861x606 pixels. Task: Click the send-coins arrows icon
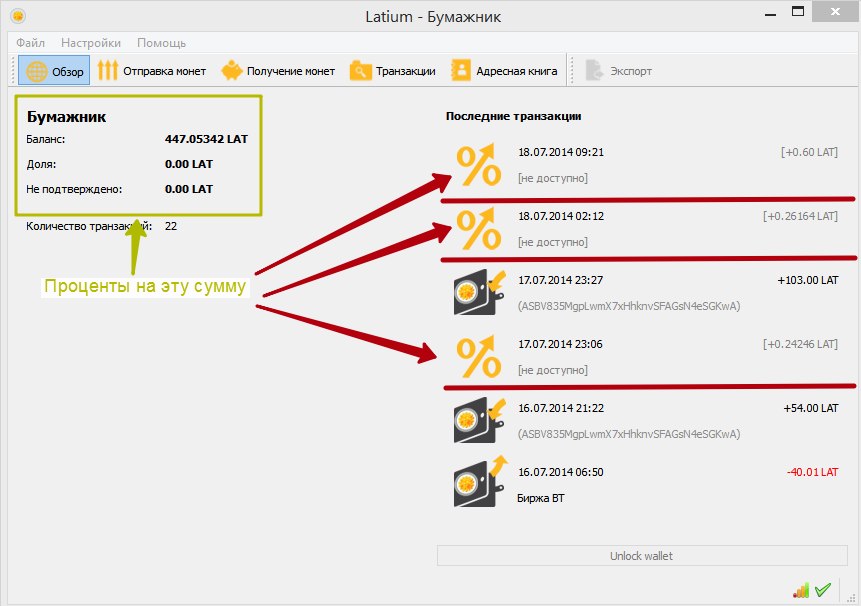point(108,70)
